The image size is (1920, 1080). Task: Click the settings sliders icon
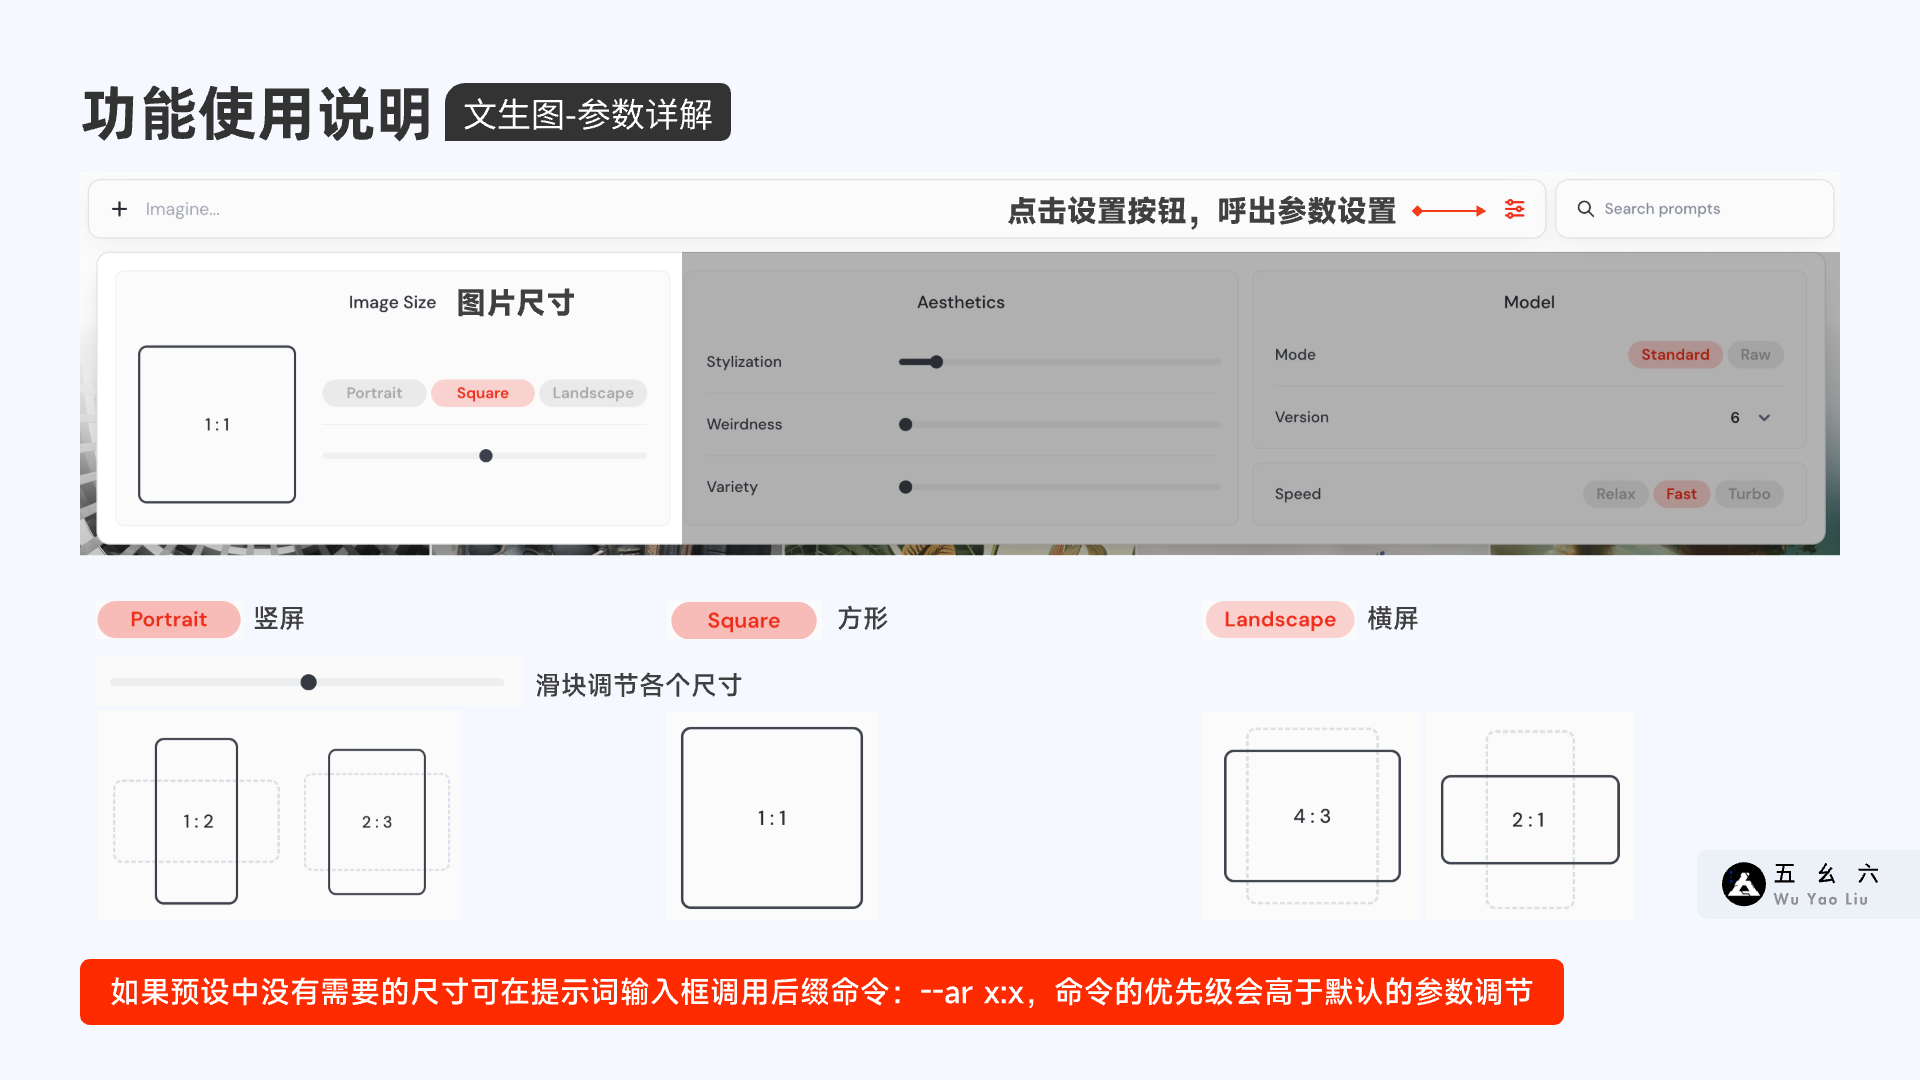[1514, 209]
